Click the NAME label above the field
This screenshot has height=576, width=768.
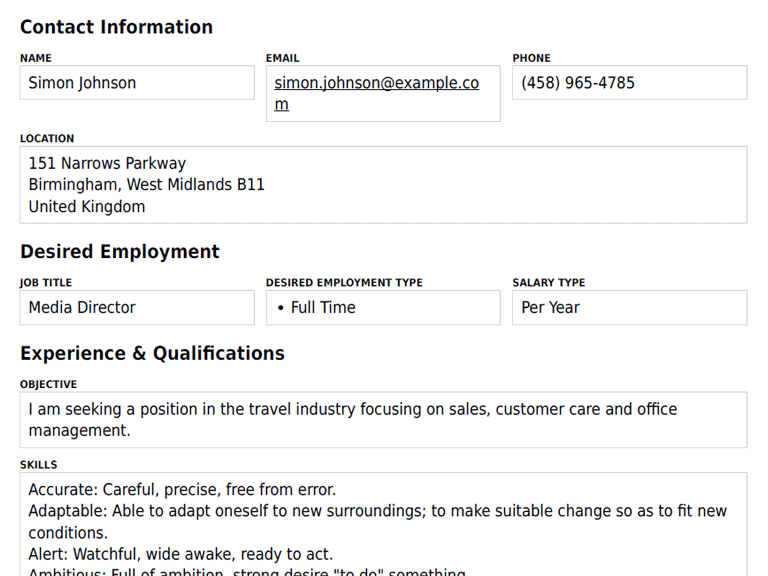(36, 58)
